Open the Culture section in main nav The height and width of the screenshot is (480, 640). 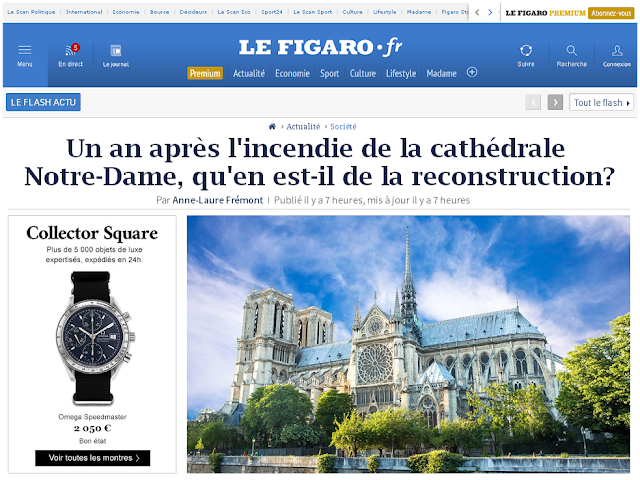point(362,73)
